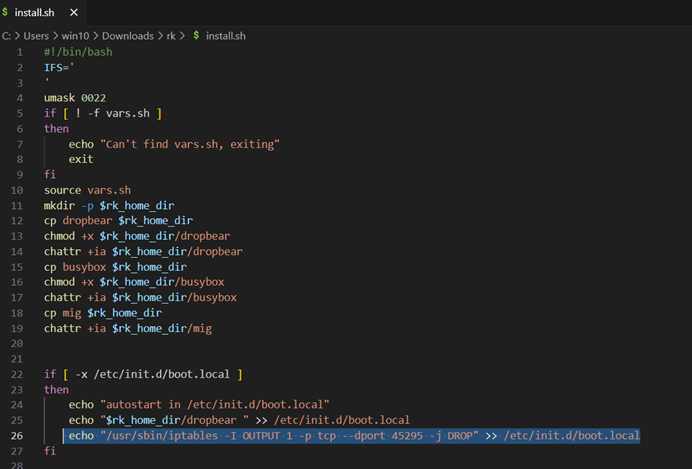The width and height of the screenshot is (692, 469).
Task: Click line number 26 in the gutter
Action: [17, 436]
